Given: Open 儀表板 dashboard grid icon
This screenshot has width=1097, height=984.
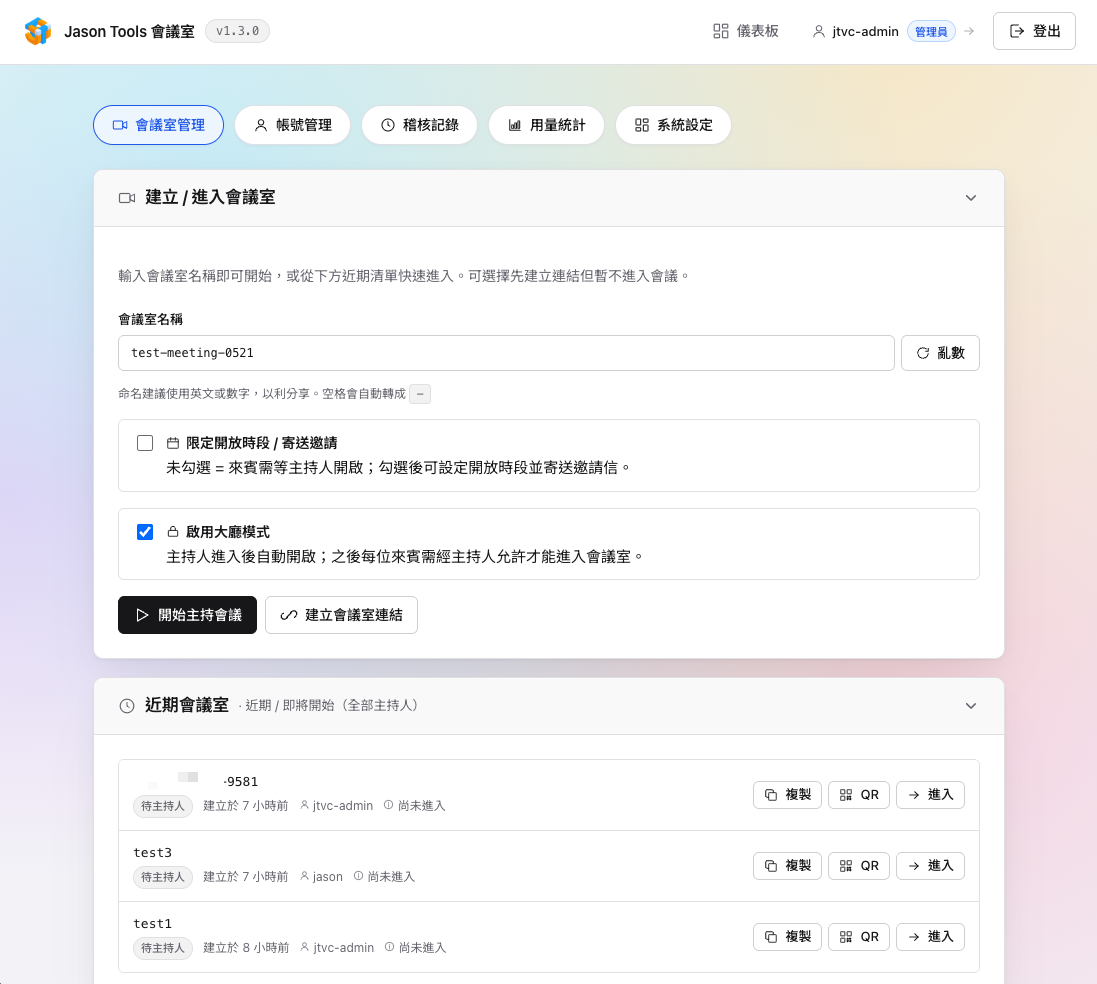Looking at the screenshot, I should coord(721,31).
